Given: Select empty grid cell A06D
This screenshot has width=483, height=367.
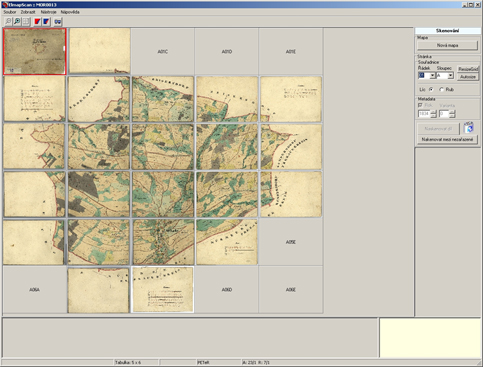Looking at the screenshot, I should coord(227,290).
